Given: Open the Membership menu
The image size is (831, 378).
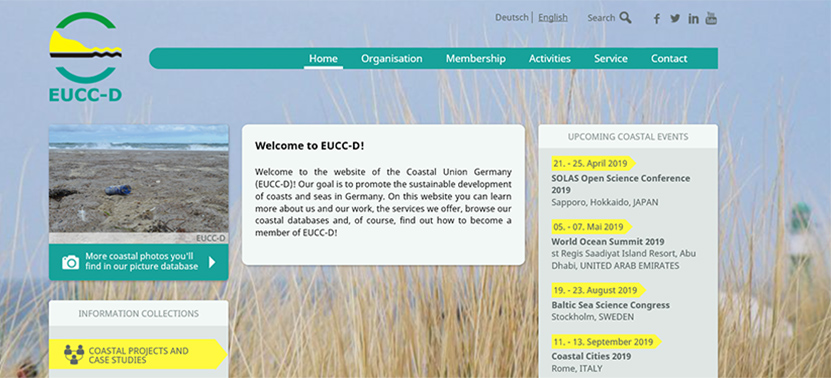Looking at the screenshot, I should coord(475,58).
